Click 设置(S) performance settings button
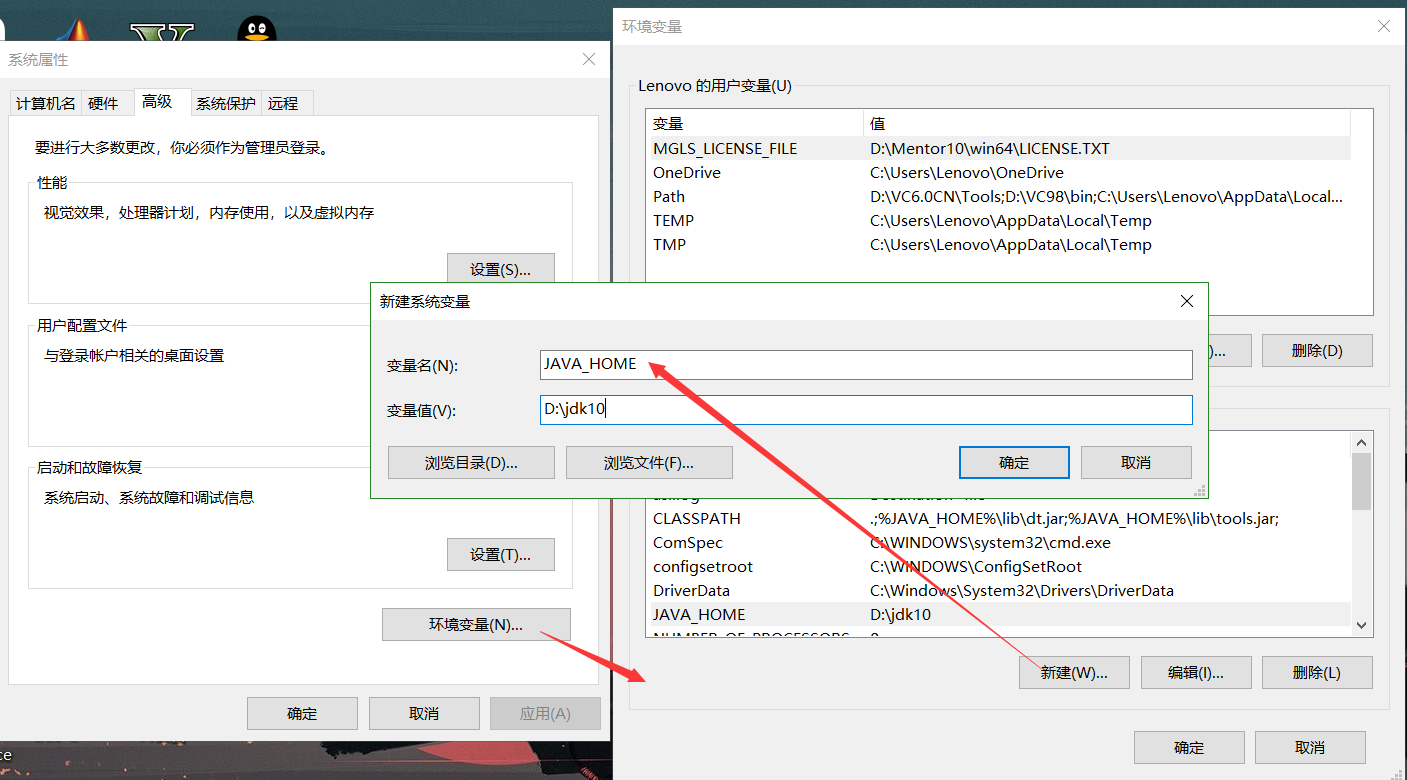The image size is (1407, 780). coord(500,270)
